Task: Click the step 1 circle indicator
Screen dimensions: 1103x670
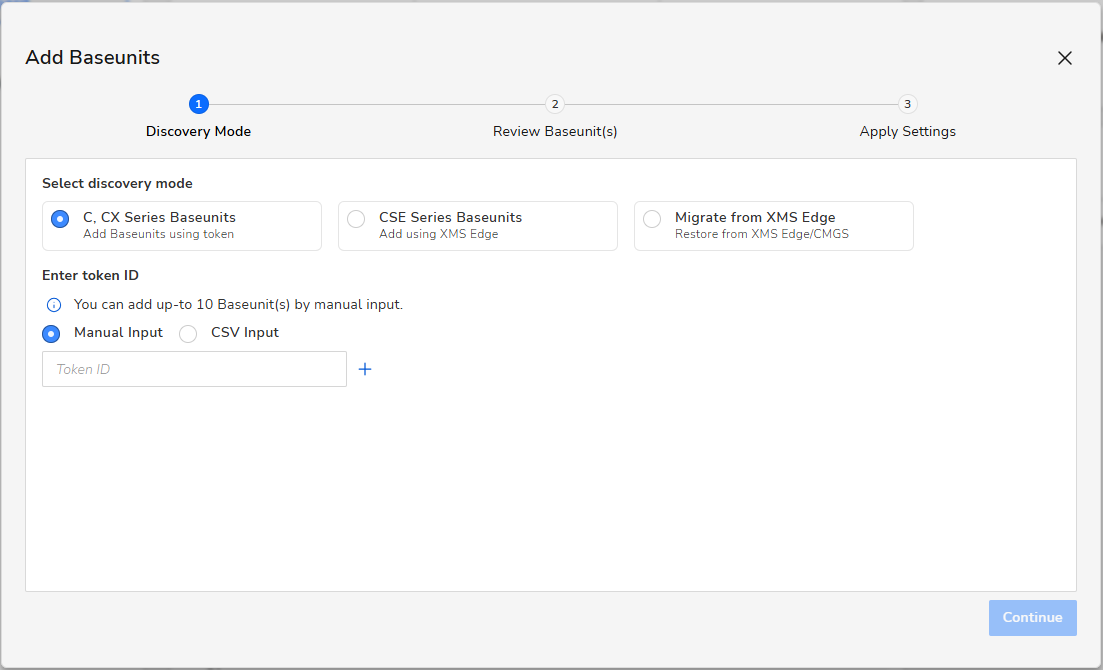Action: [198, 104]
